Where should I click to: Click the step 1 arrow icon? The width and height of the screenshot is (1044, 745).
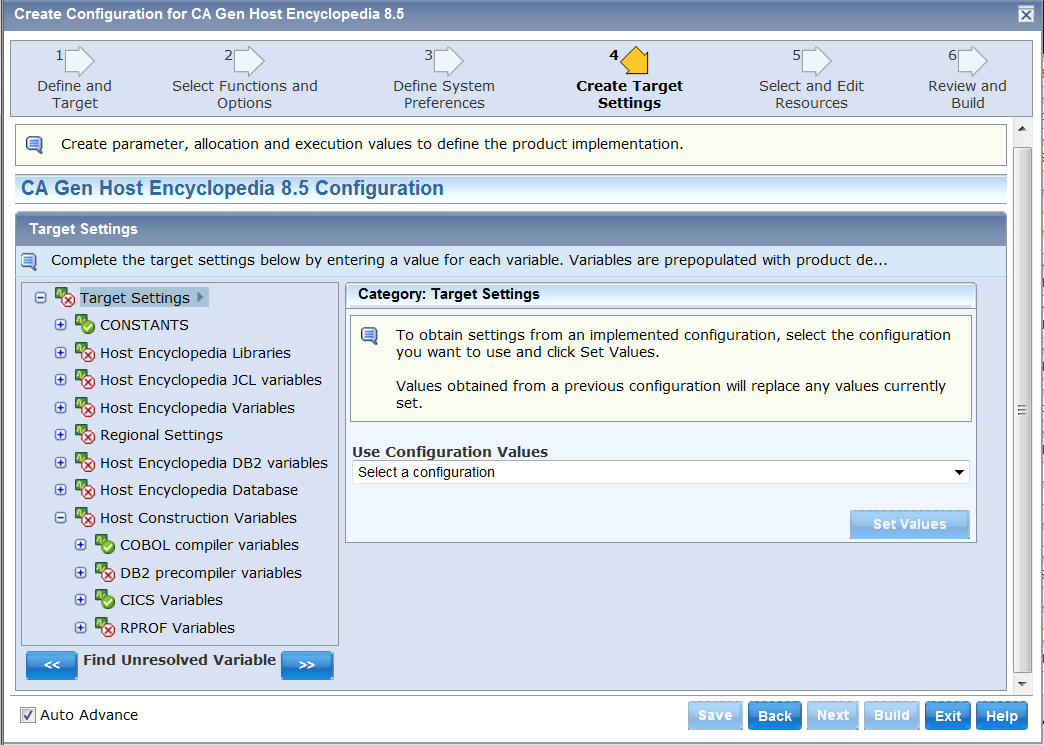pos(81,61)
